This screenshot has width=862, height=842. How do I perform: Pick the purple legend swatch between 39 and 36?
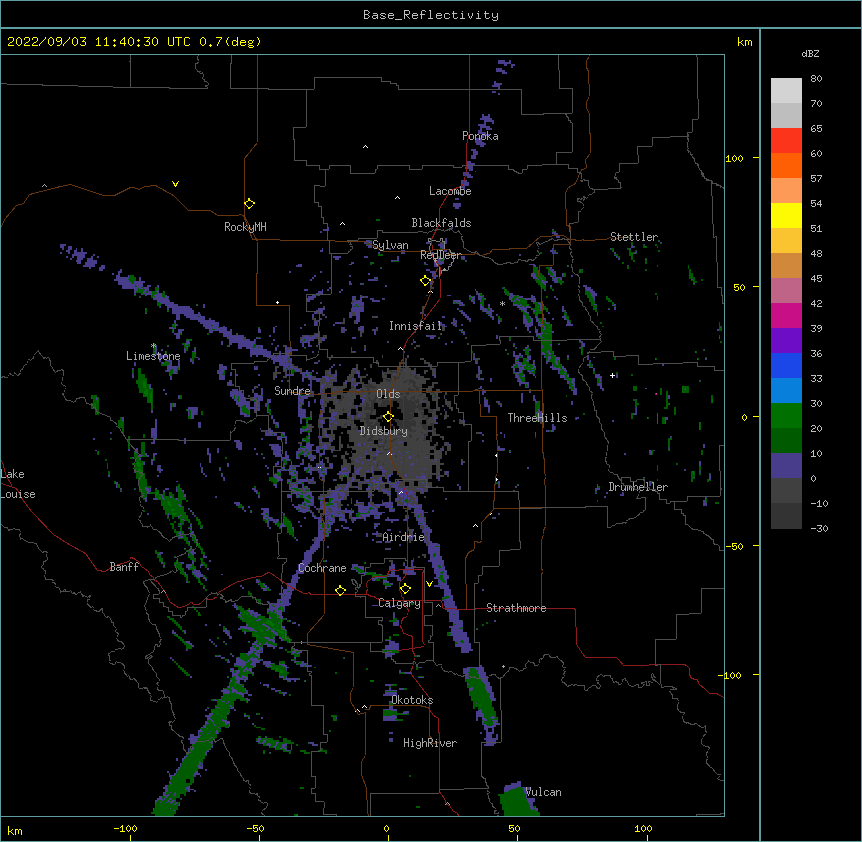pos(786,340)
